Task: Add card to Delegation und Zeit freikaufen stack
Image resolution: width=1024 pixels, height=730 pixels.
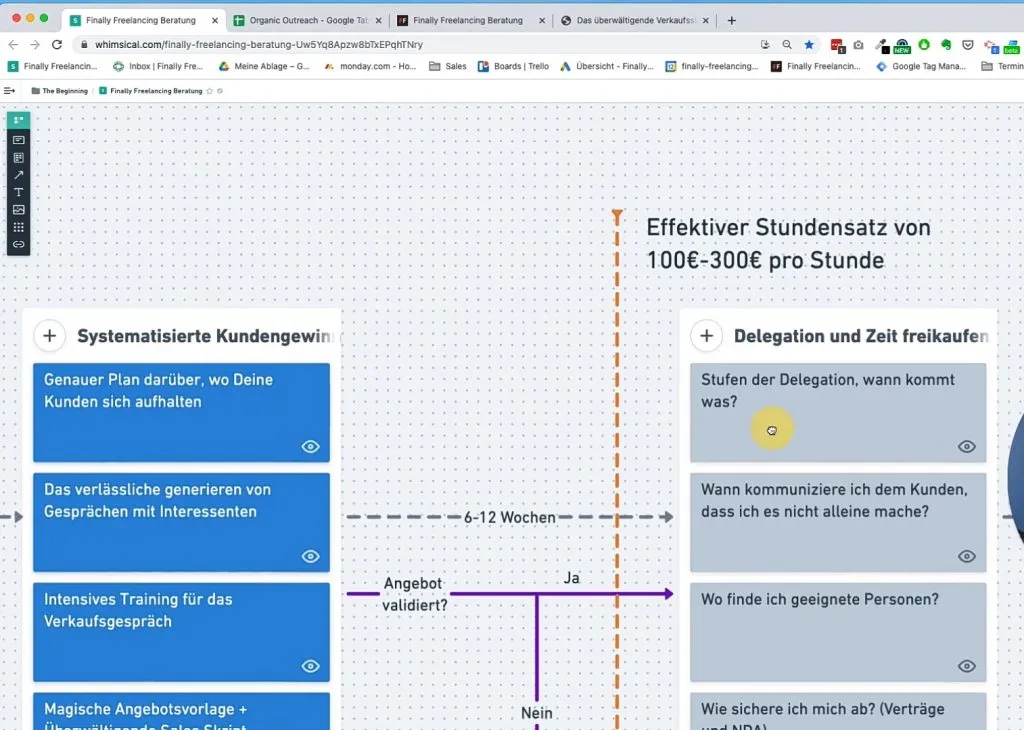Action: pos(707,336)
